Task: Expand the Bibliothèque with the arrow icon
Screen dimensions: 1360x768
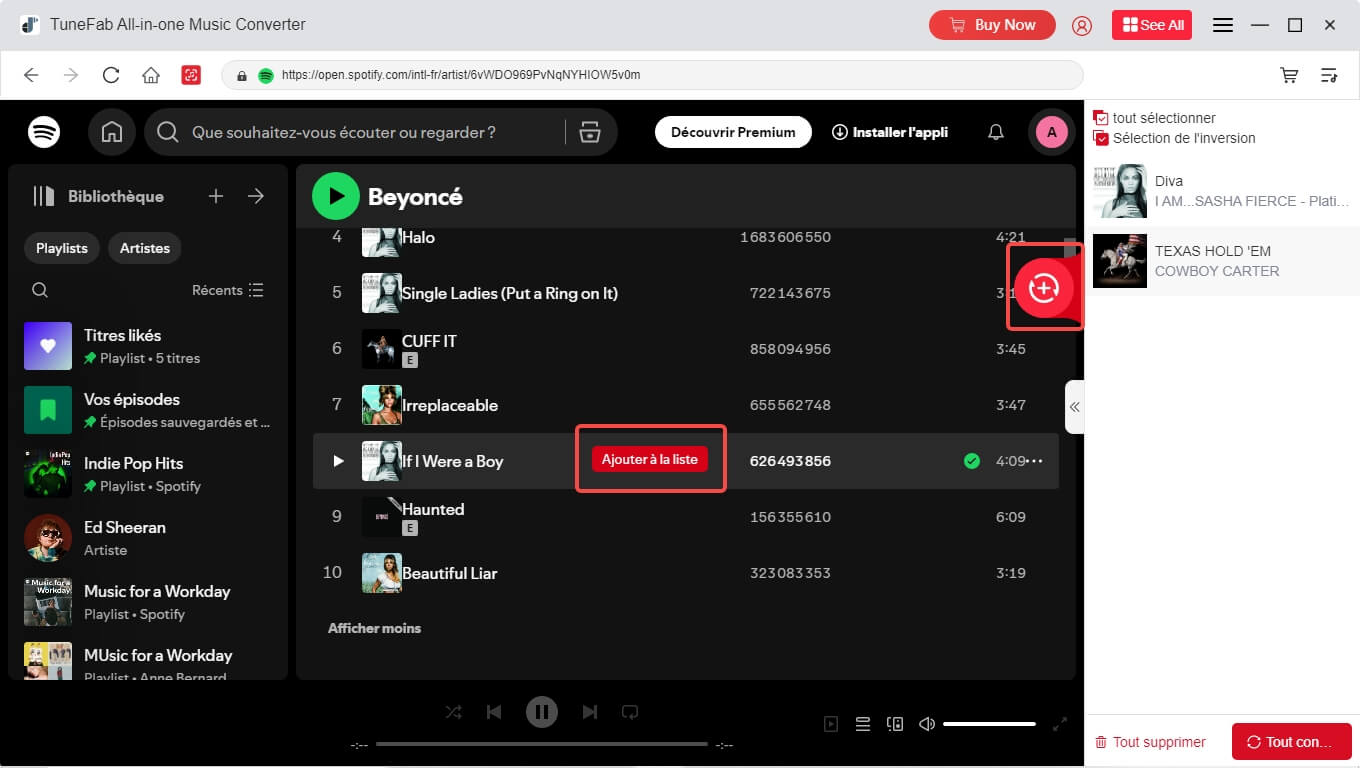Action: point(256,196)
